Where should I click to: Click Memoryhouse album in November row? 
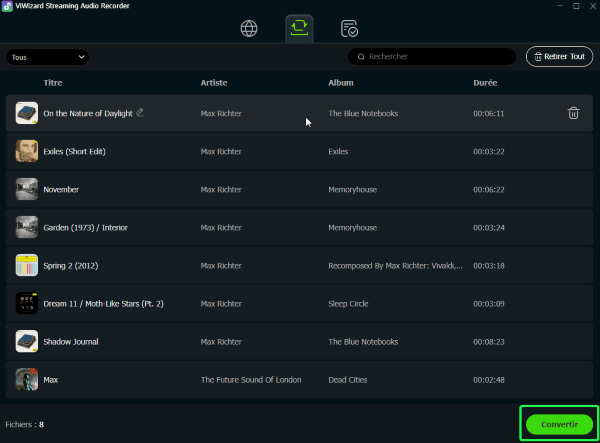tap(352, 189)
